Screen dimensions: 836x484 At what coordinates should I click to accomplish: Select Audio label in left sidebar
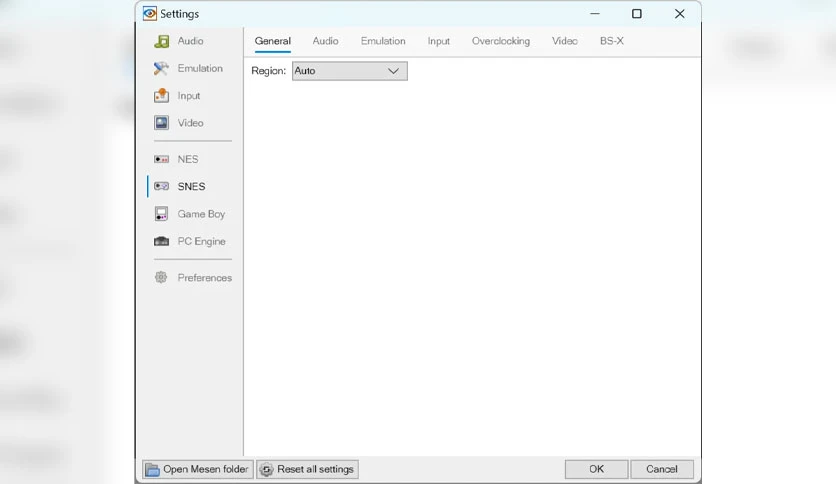190,41
